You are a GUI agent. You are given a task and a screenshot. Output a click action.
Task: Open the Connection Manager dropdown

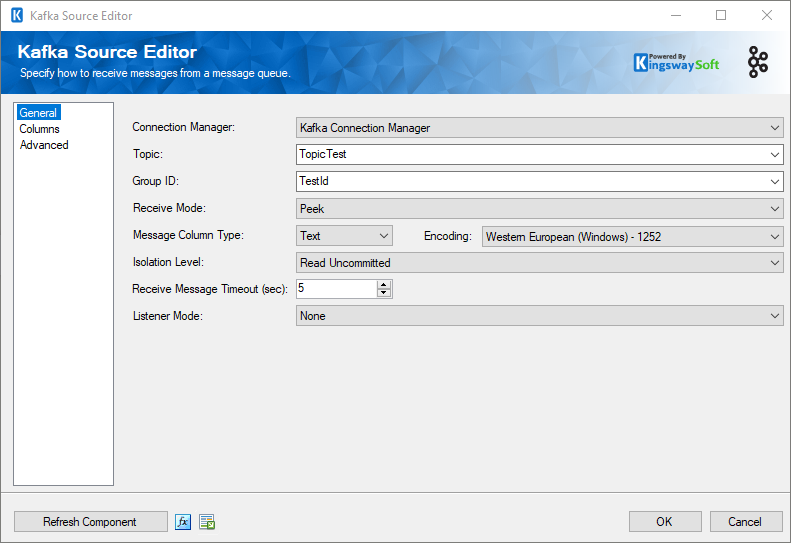[x=539, y=128]
